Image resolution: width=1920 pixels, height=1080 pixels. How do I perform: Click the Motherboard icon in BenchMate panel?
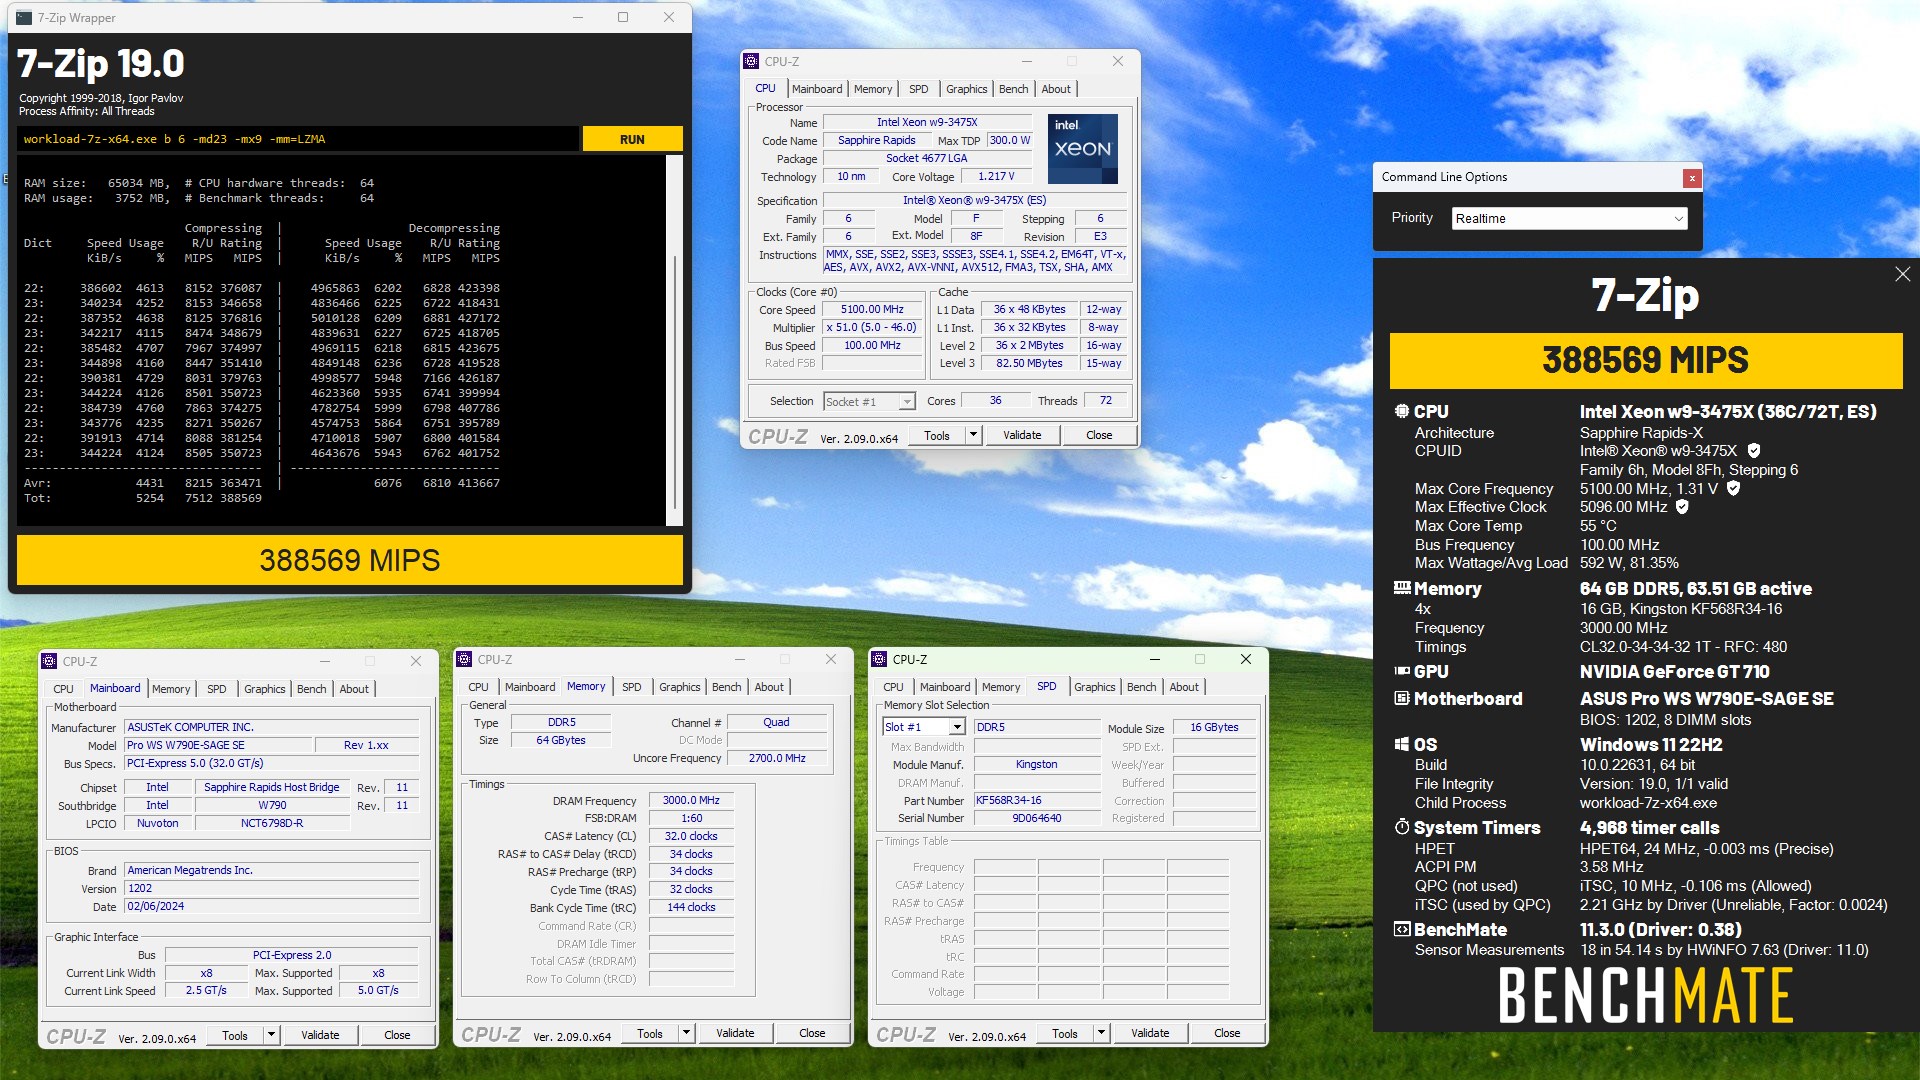click(1402, 698)
